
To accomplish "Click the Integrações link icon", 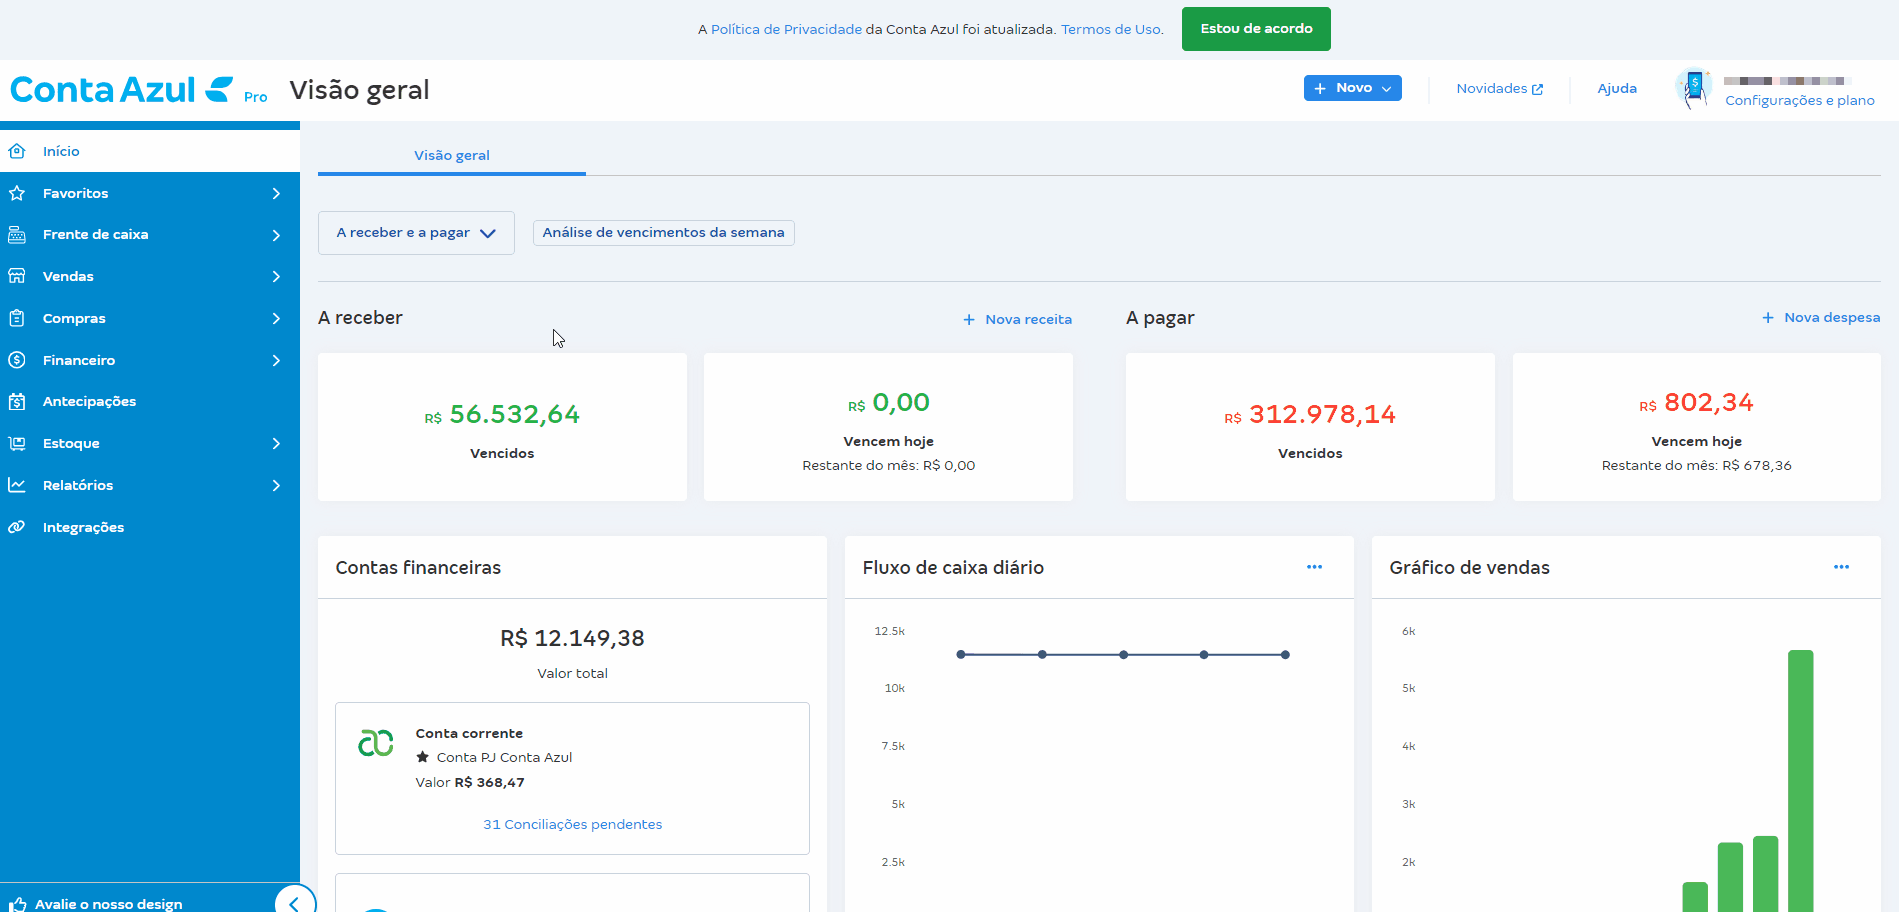I will 17,527.
